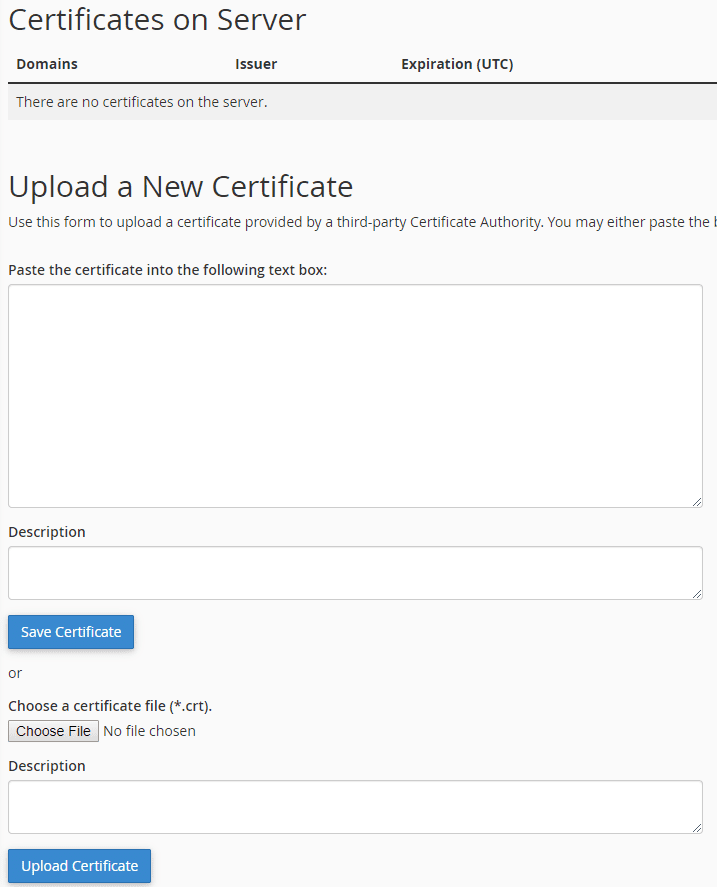Open the Choose File picker
The height and width of the screenshot is (887, 717).
click(x=54, y=731)
